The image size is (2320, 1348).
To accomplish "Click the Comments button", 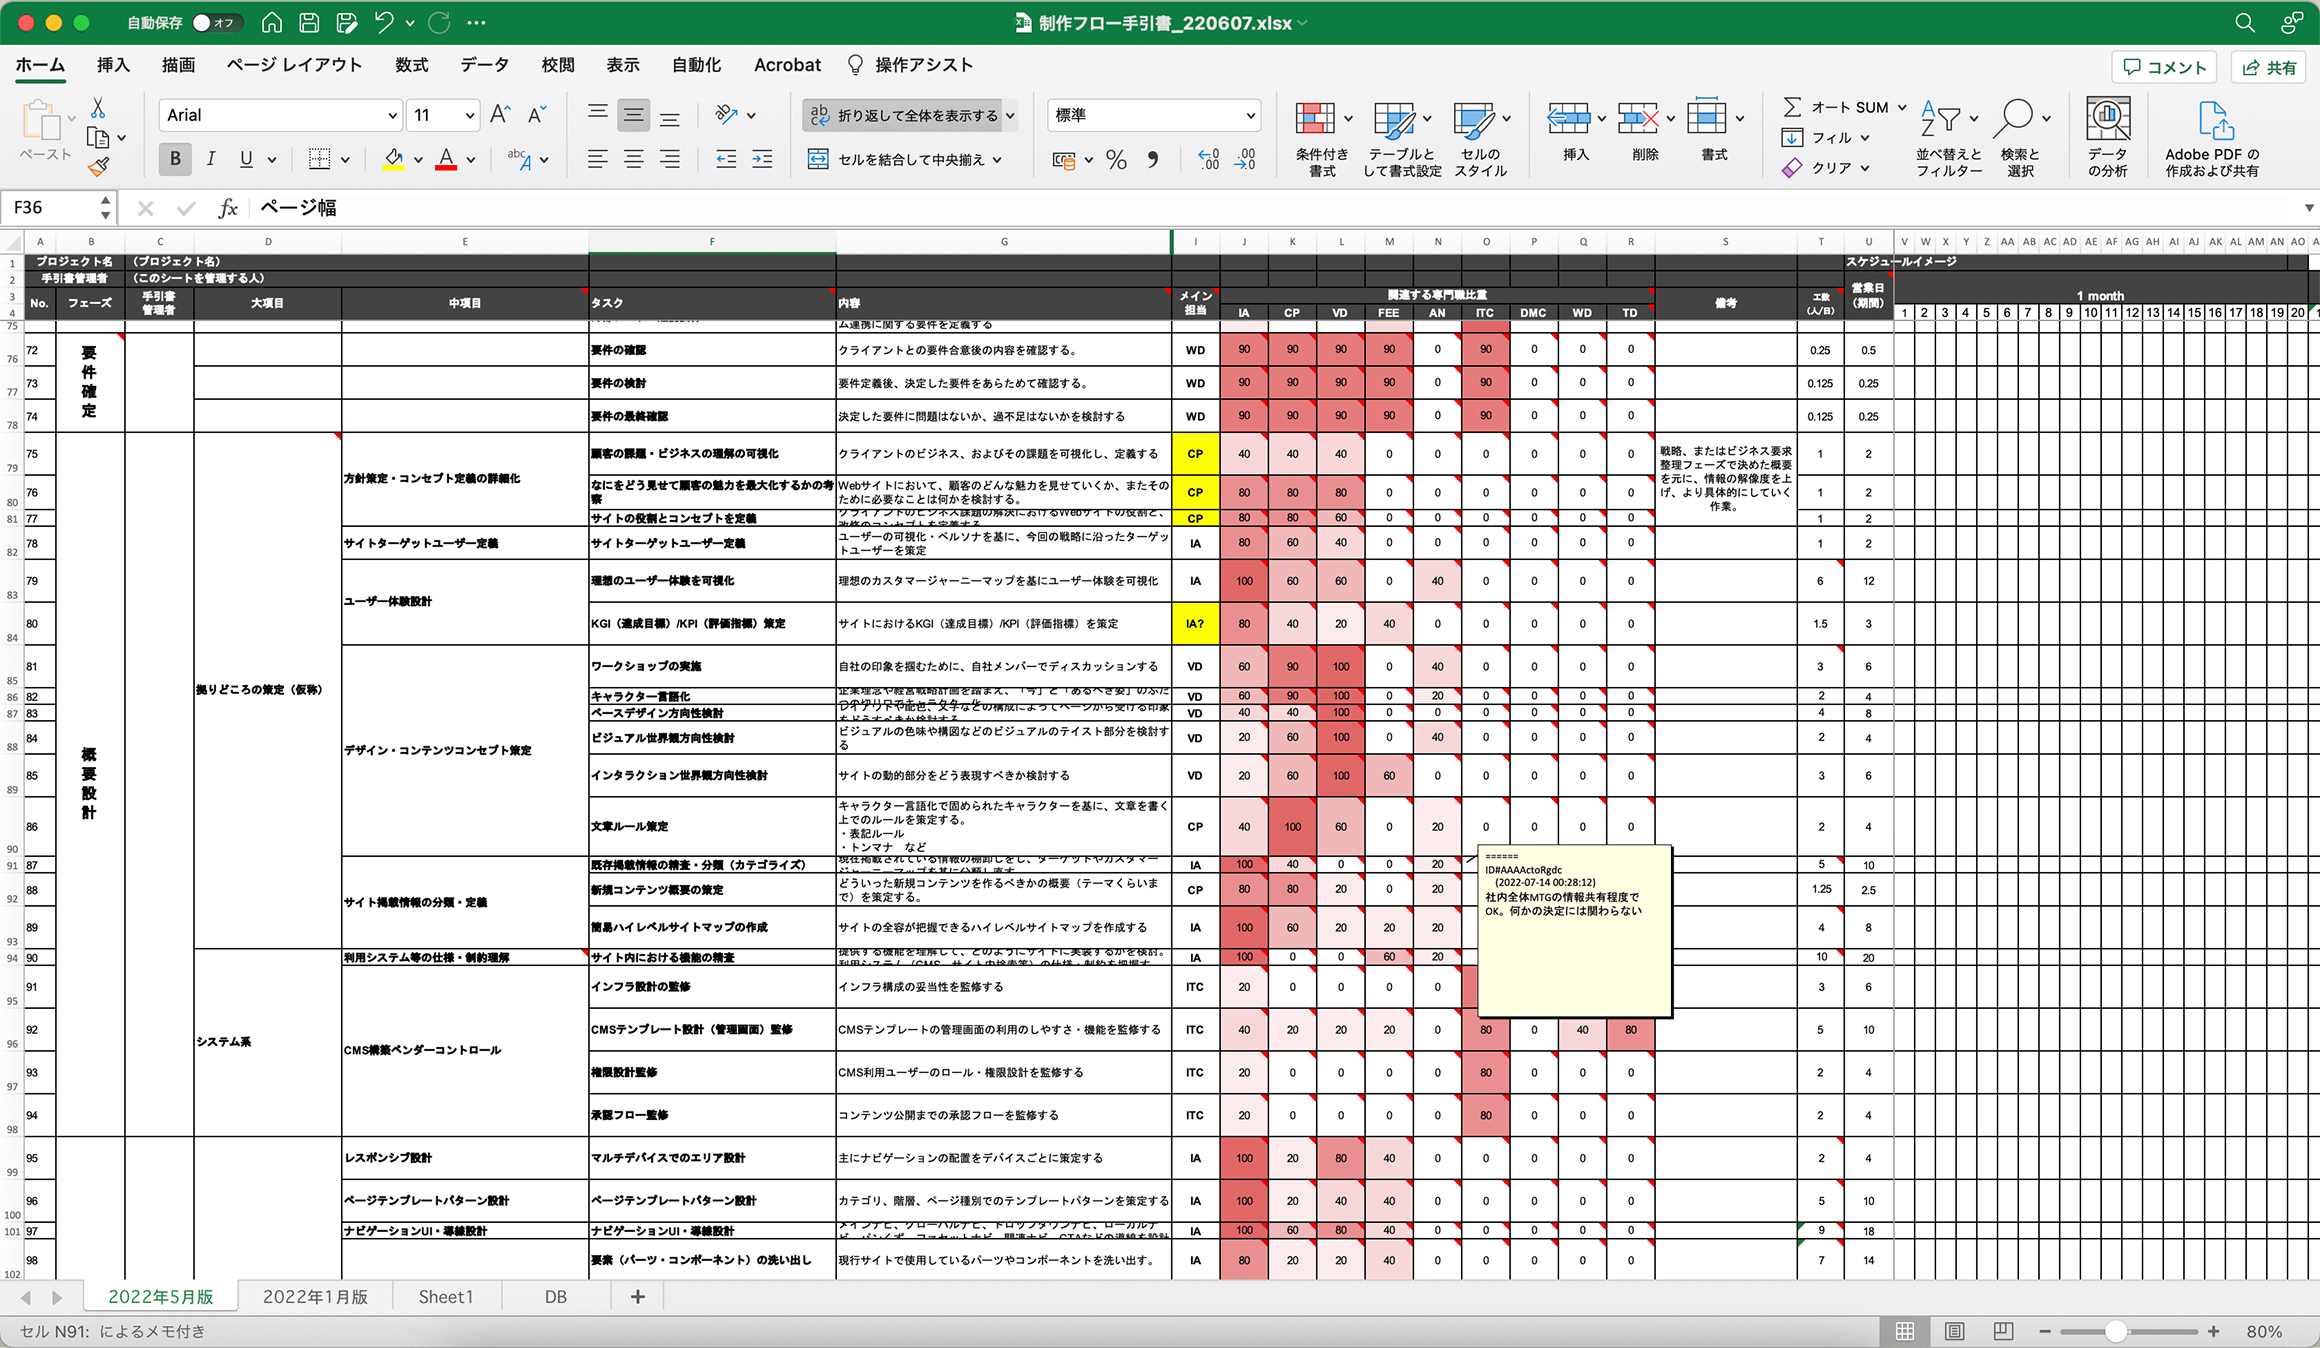I will point(2165,67).
